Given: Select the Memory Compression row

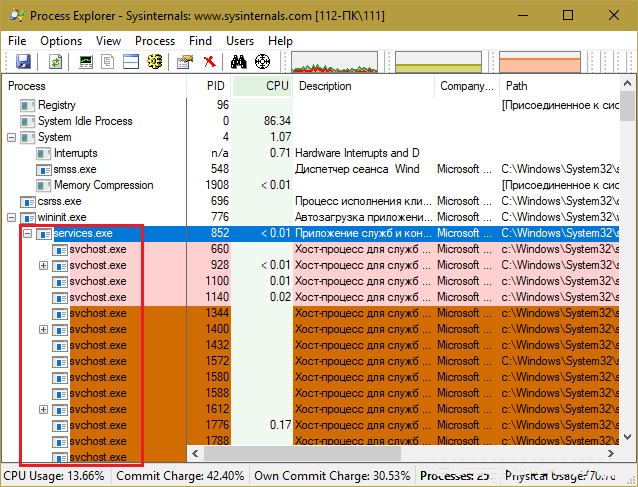Looking at the screenshot, I should [311, 186].
